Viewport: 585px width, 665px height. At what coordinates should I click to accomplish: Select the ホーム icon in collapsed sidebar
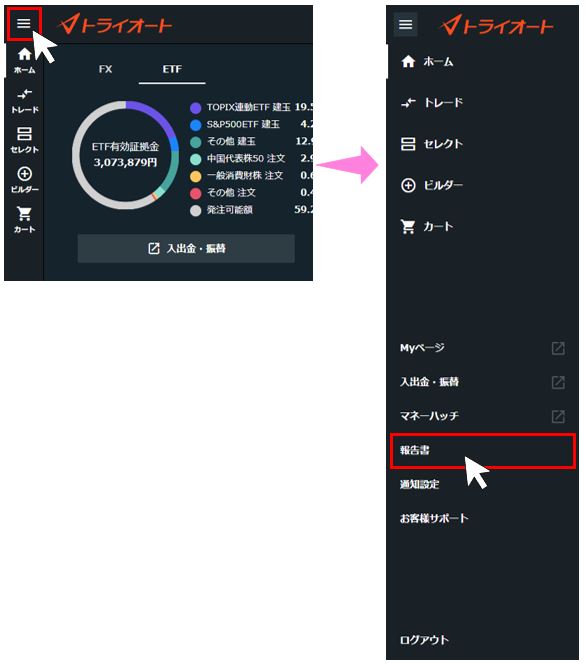pos(24,60)
